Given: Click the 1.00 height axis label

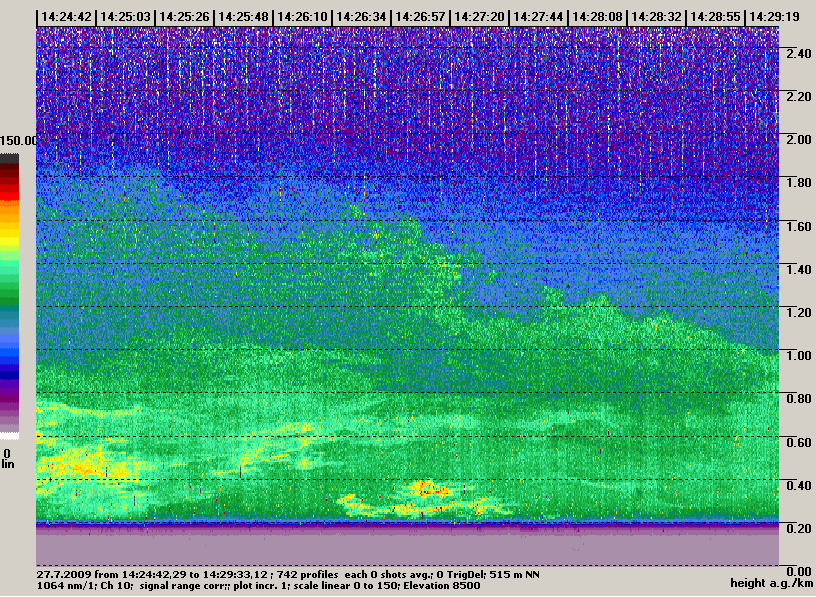Looking at the screenshot, I should (x=799, y=356).
